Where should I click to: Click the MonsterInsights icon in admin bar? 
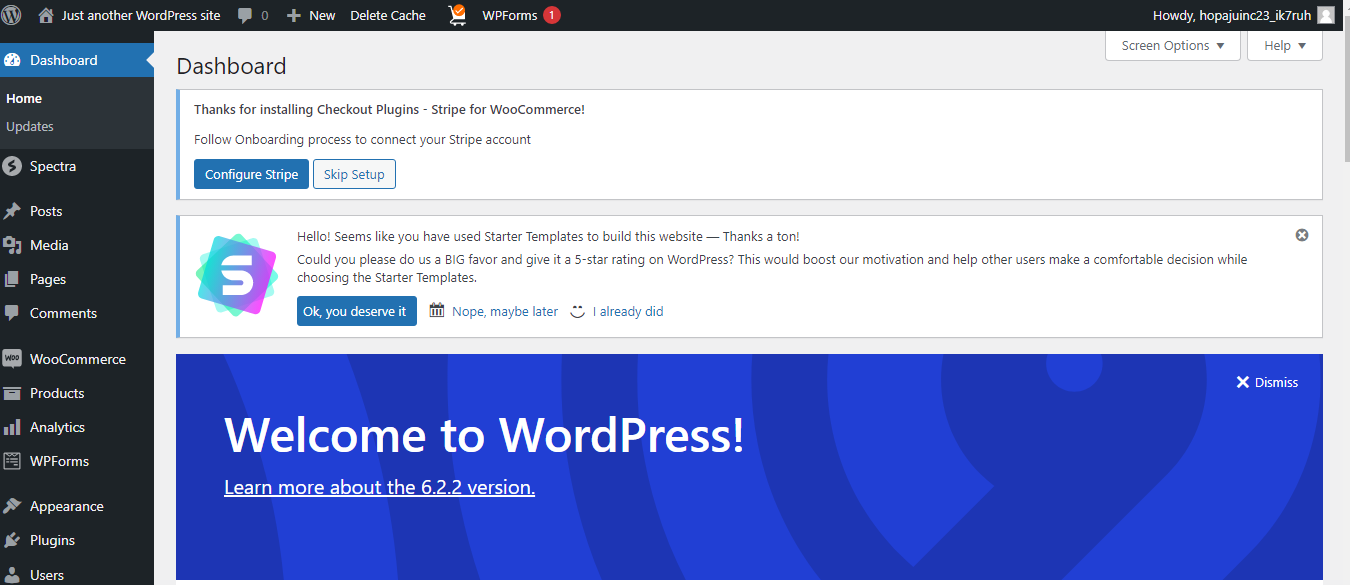457,14
